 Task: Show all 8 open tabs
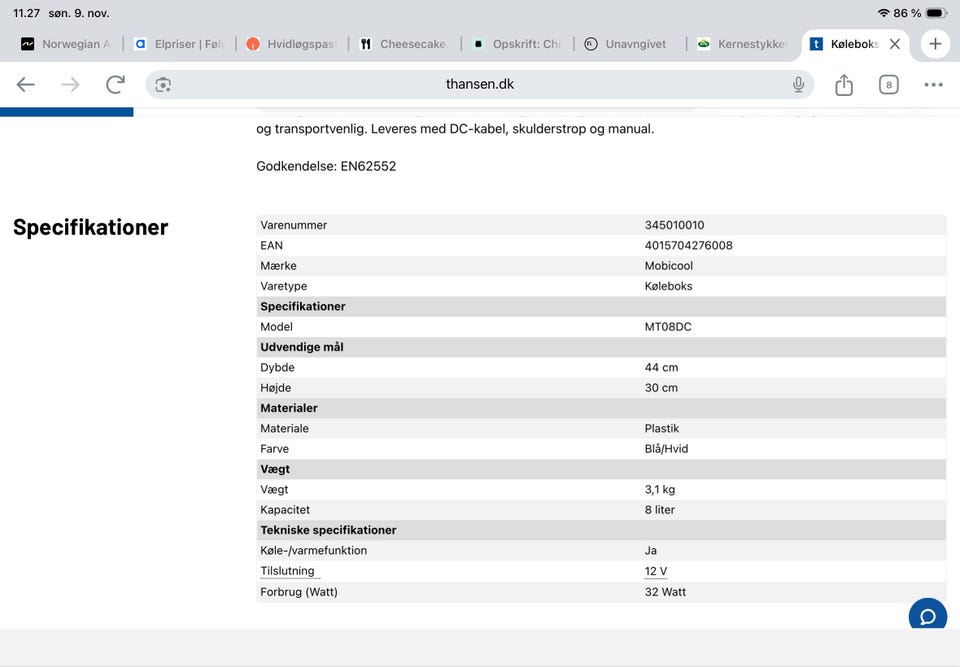coord(888,85)
